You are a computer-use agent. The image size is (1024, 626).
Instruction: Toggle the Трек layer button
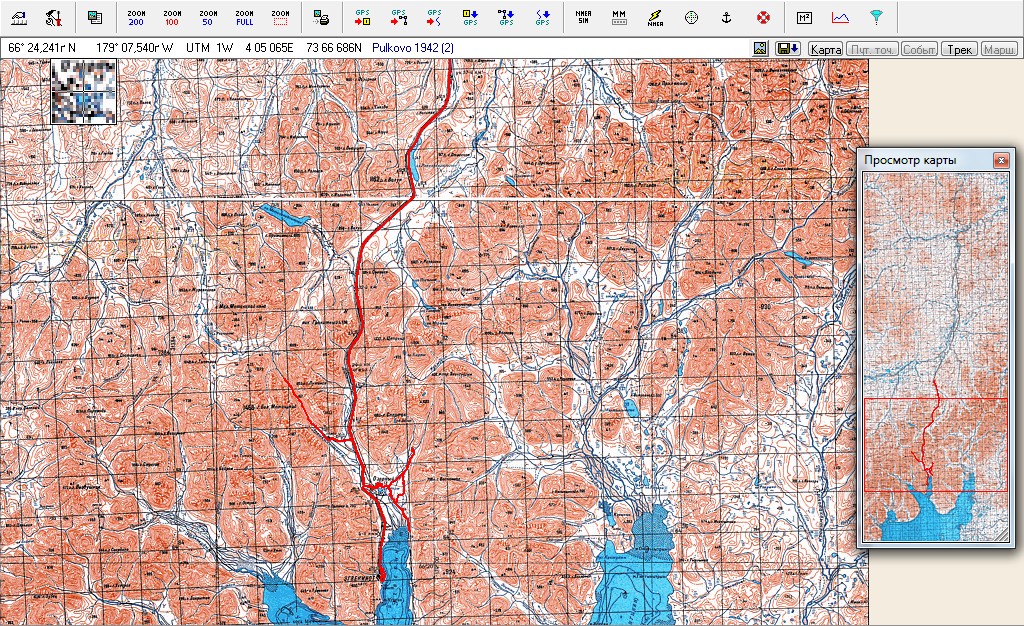(x=959, y=48)
